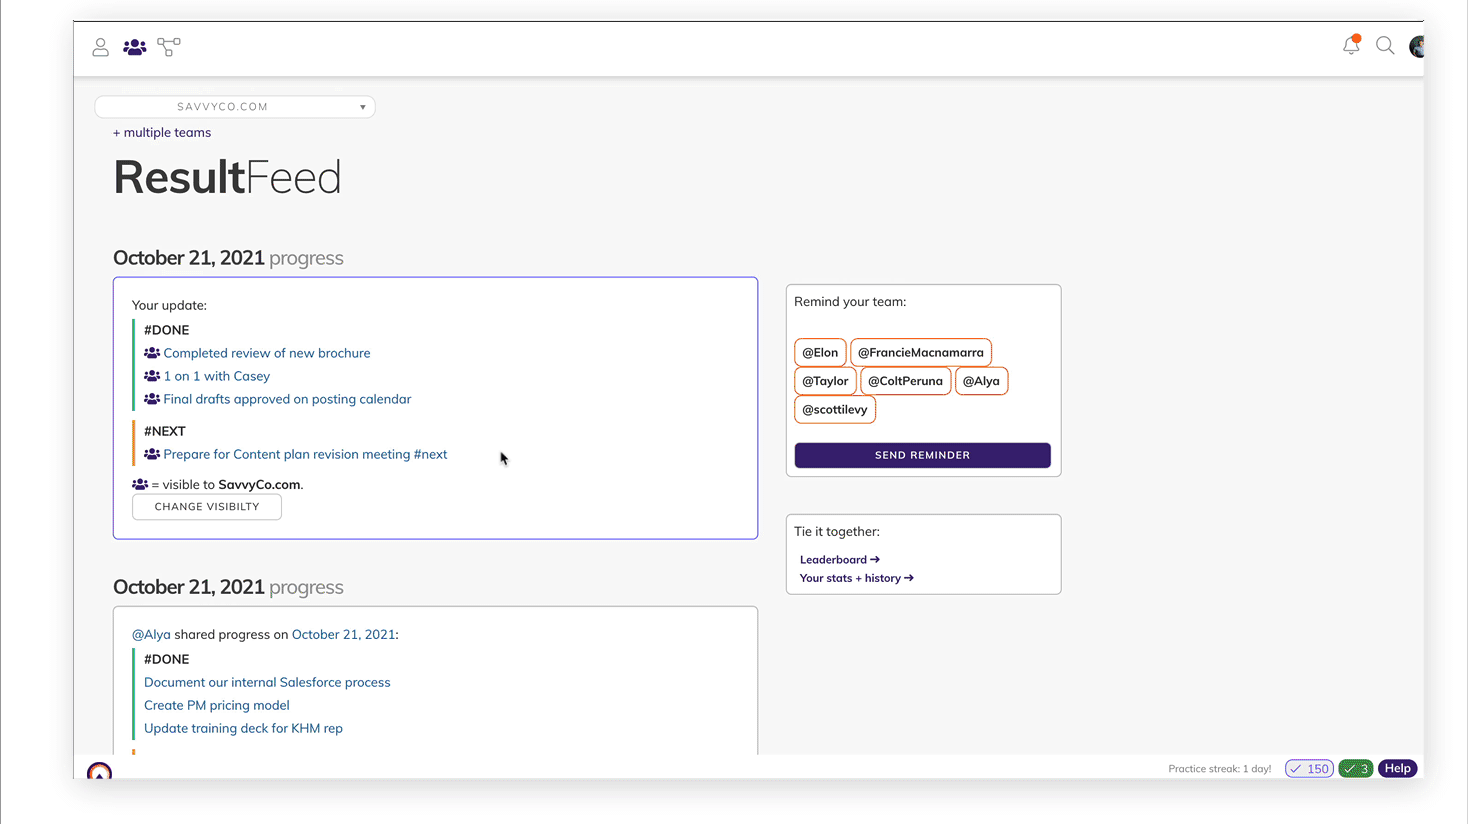Select @scottilevy reminder tag
Viewport: 1468px width, 824px height.
835,410
